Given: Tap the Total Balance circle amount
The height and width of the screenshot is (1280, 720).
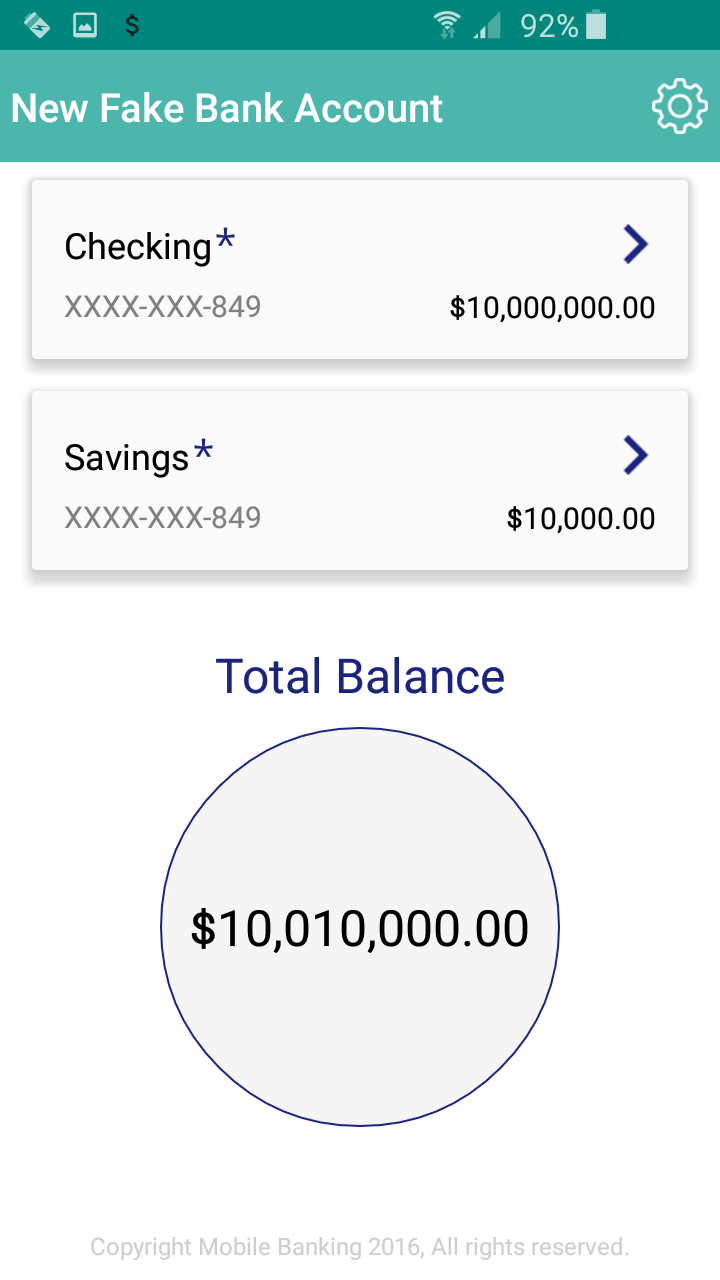Looking at the screenshot, I should 360,928.
